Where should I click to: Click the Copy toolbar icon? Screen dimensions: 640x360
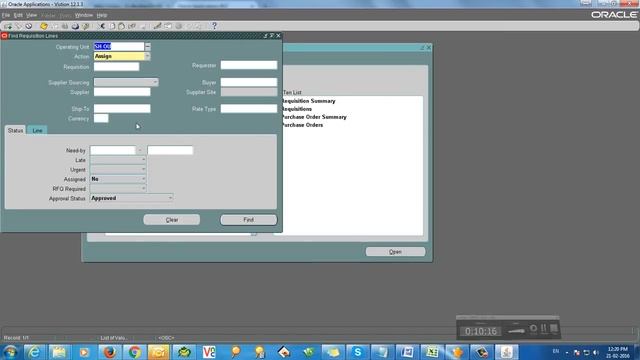(112, 26)
